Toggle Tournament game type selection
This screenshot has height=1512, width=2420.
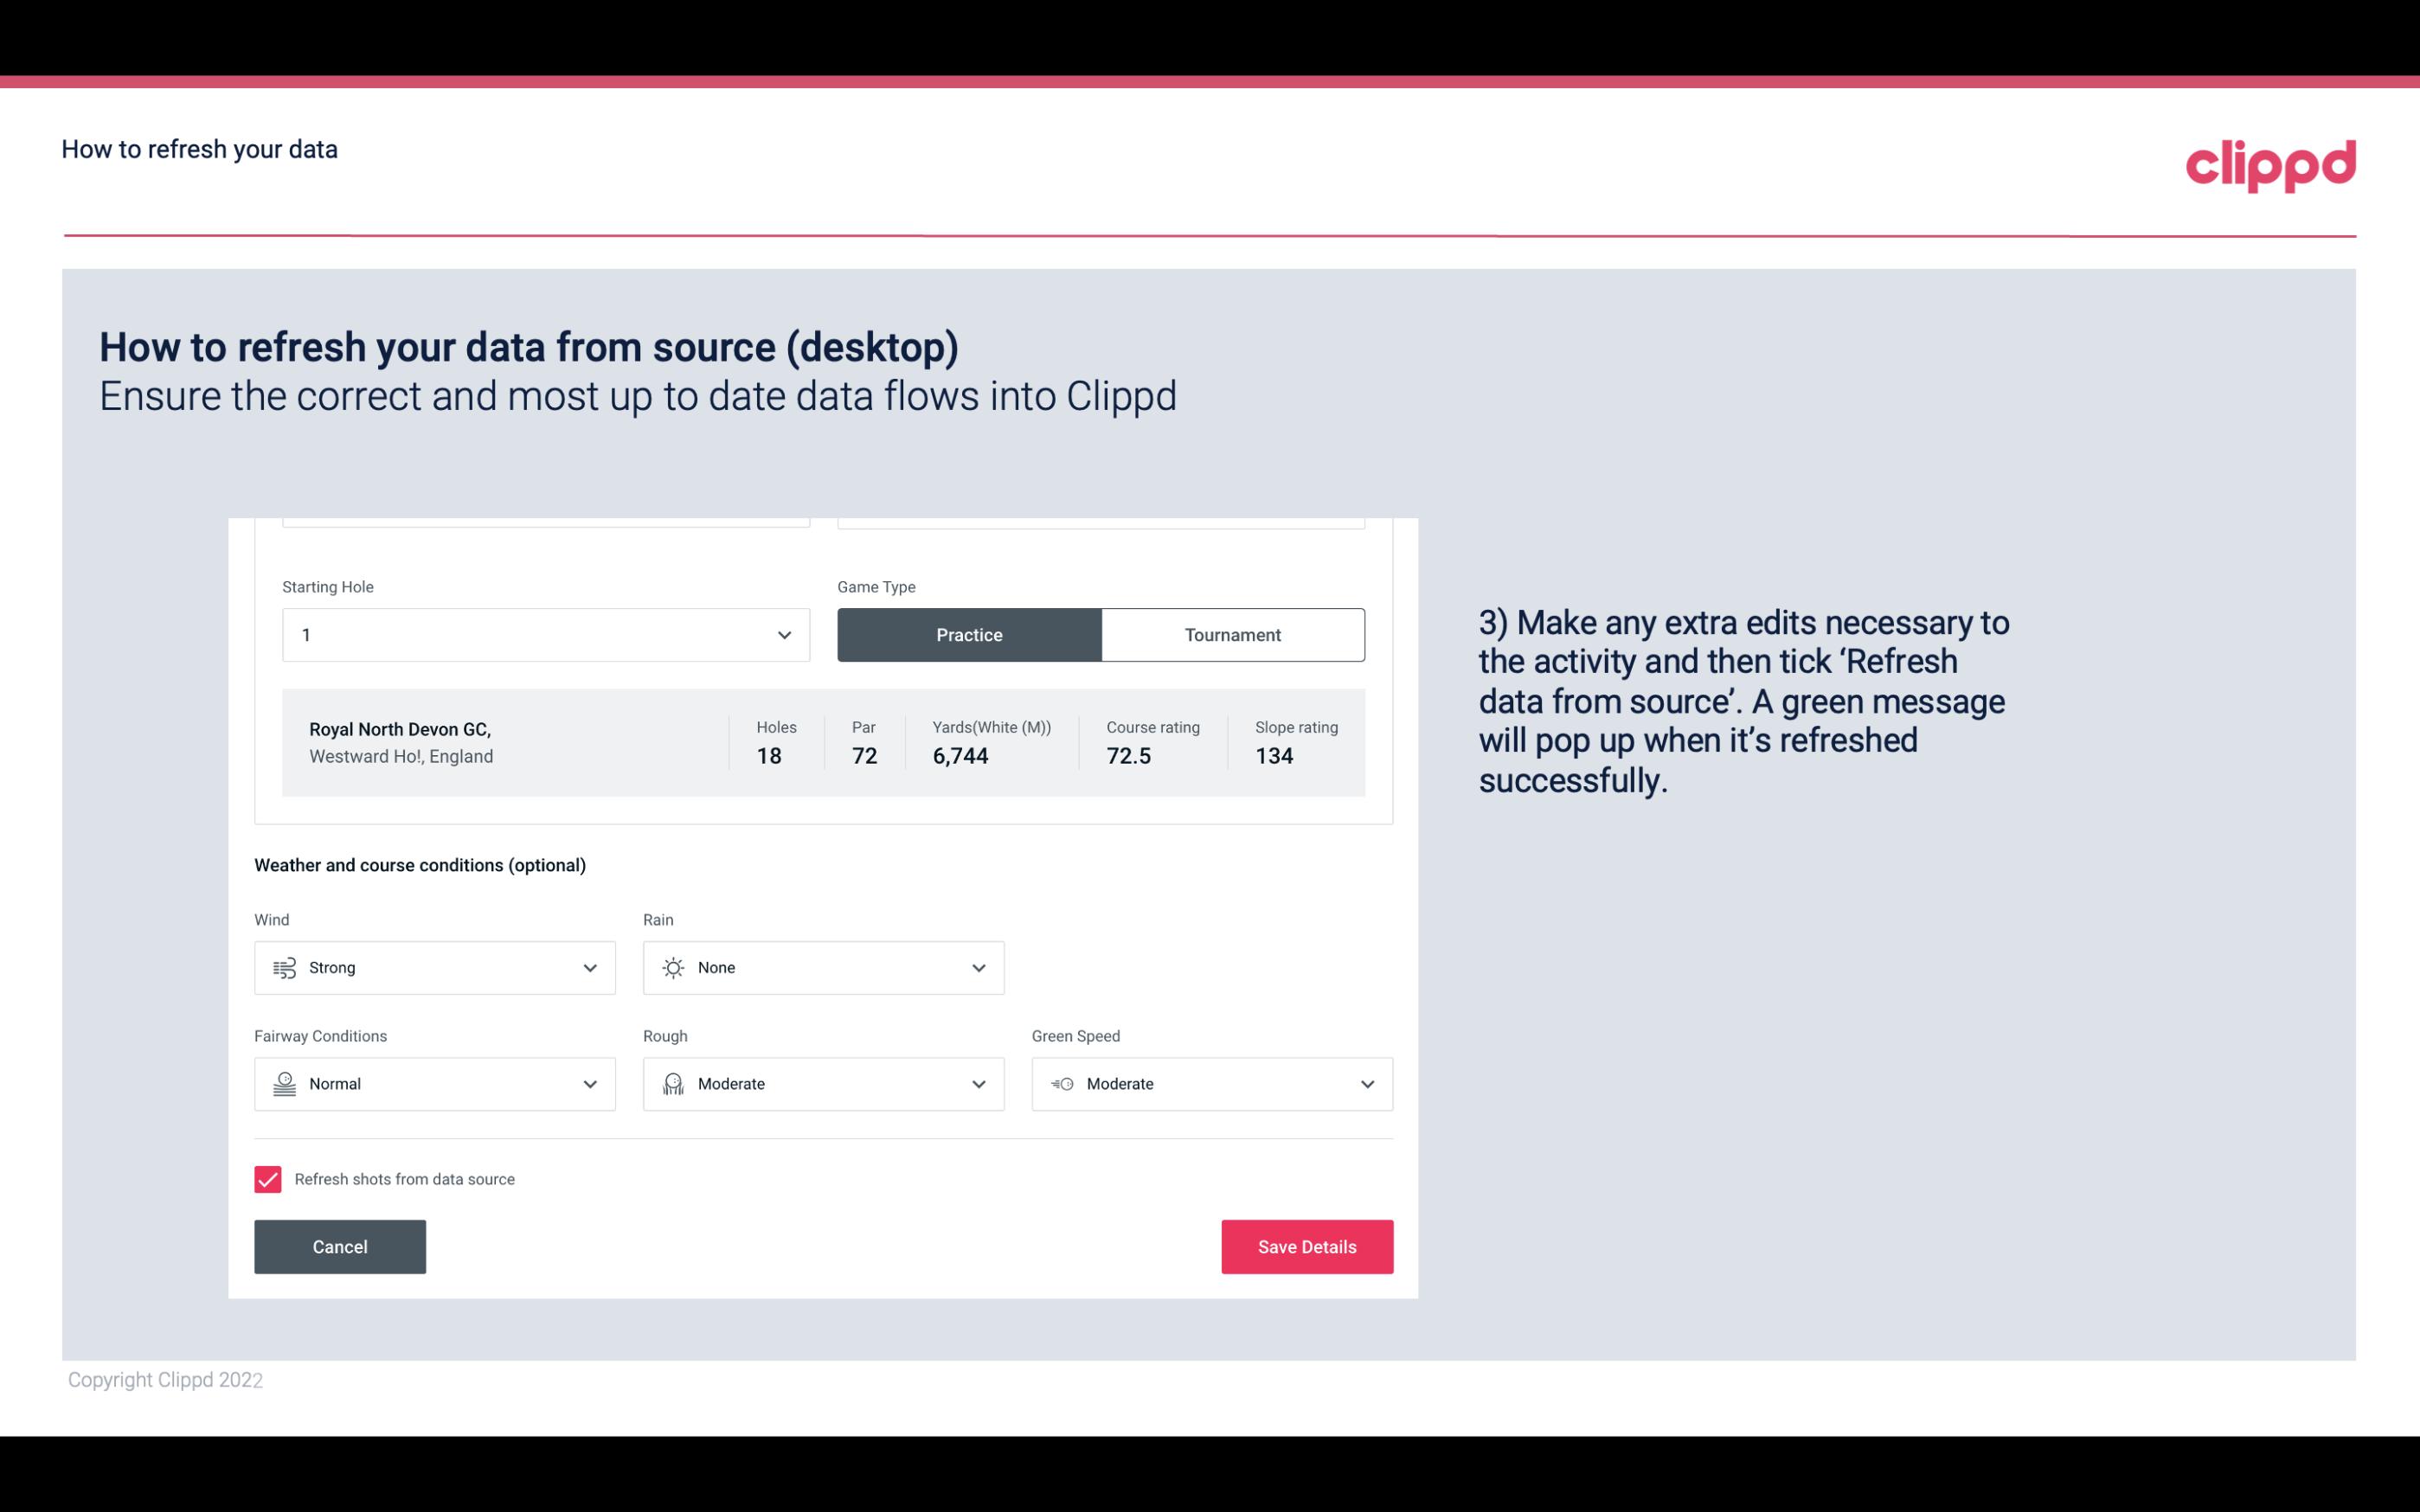tap(1234, 634)
